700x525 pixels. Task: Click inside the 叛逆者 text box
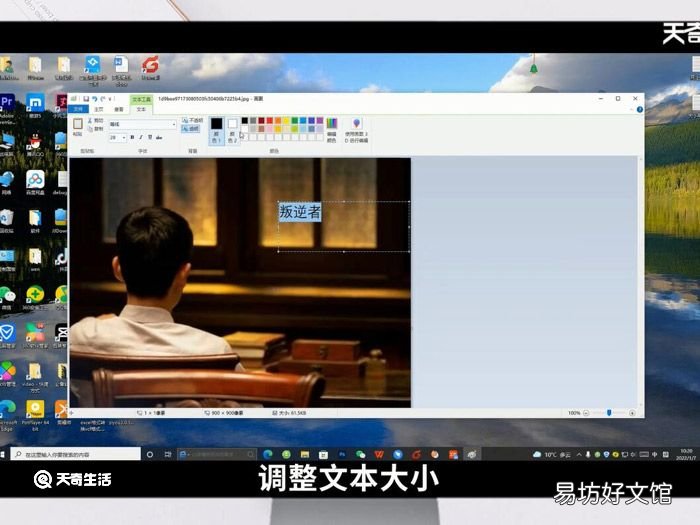[x=344, y=227]
